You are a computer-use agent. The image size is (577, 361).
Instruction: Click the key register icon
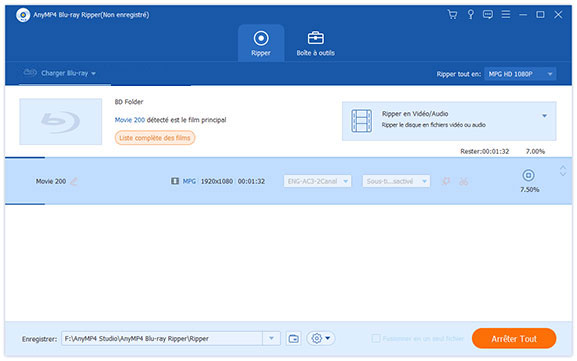tap(470, 15)
